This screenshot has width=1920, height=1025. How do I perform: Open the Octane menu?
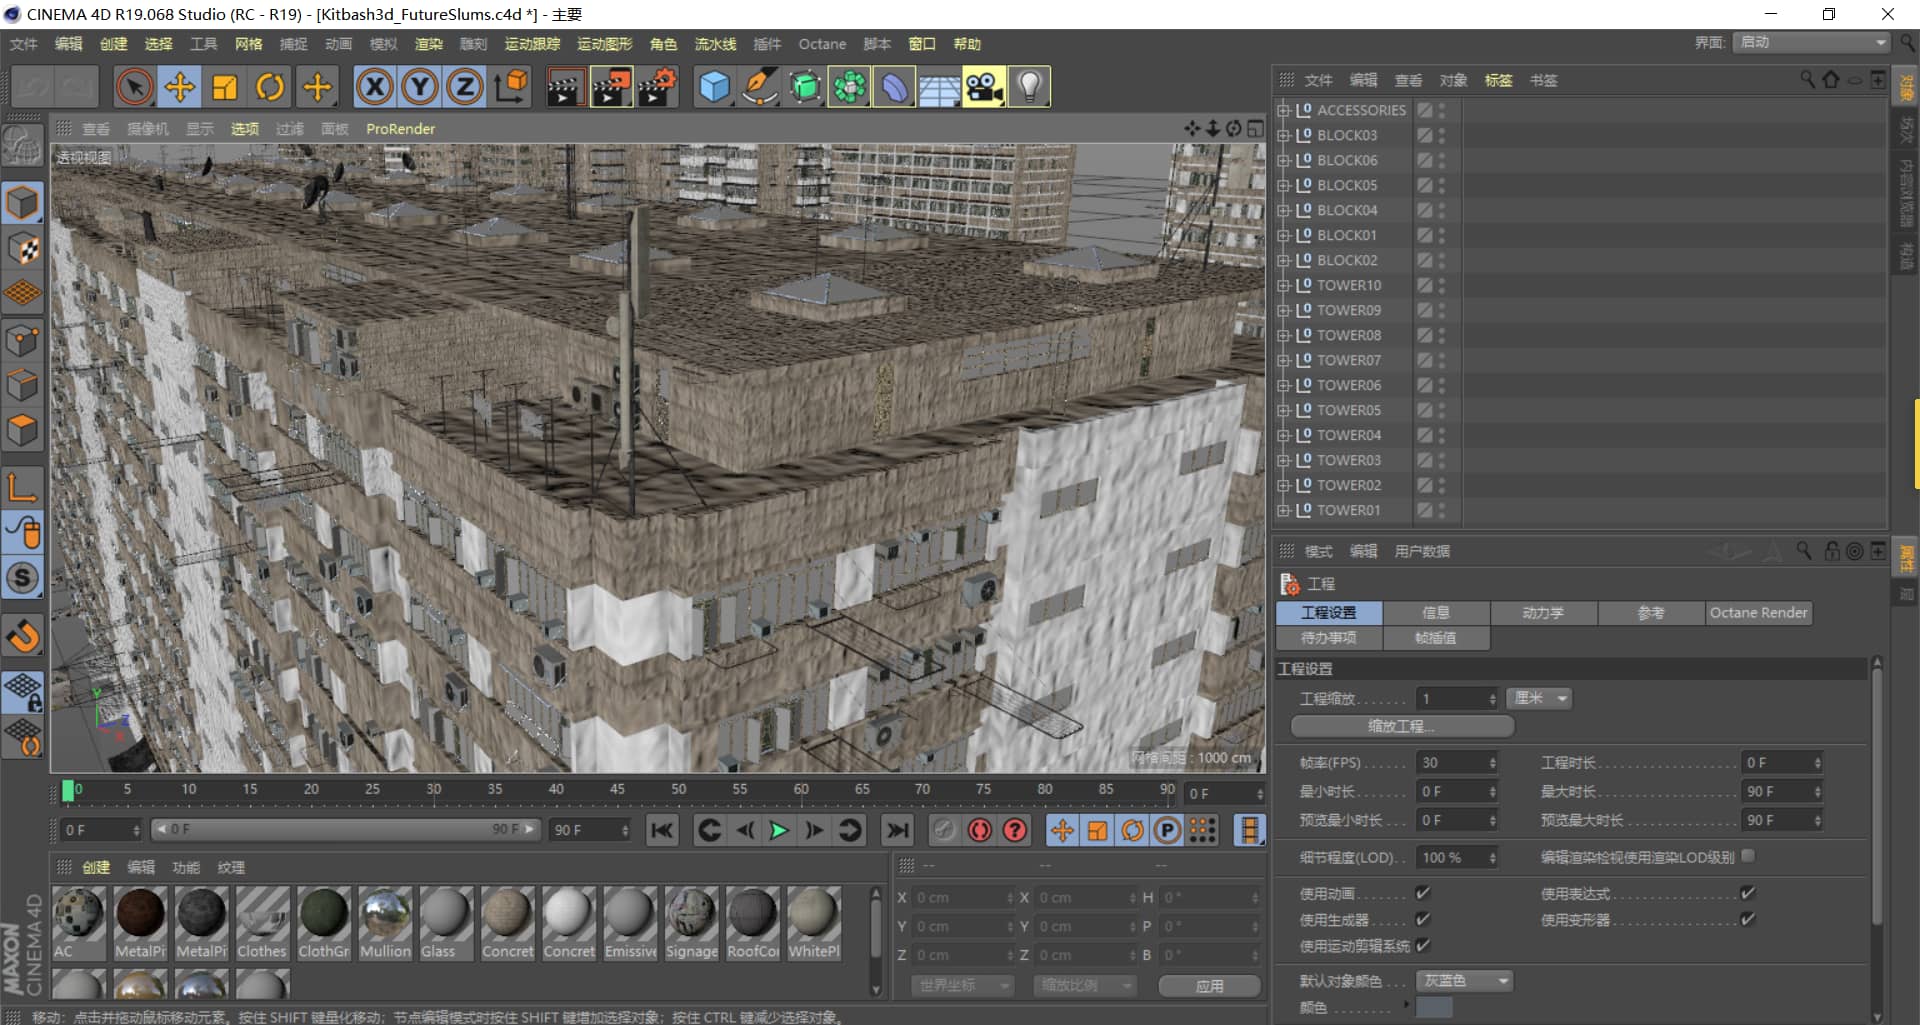[x=822, y=44]
